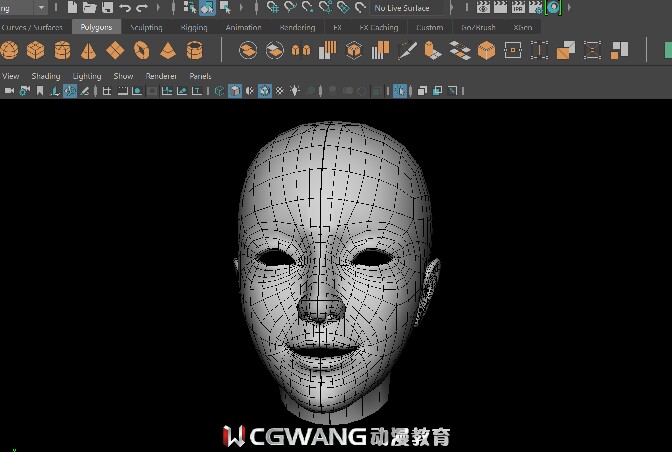Open the panel Shading menu
The width and height of the screenshot is (672, 452).
point(46,76)
